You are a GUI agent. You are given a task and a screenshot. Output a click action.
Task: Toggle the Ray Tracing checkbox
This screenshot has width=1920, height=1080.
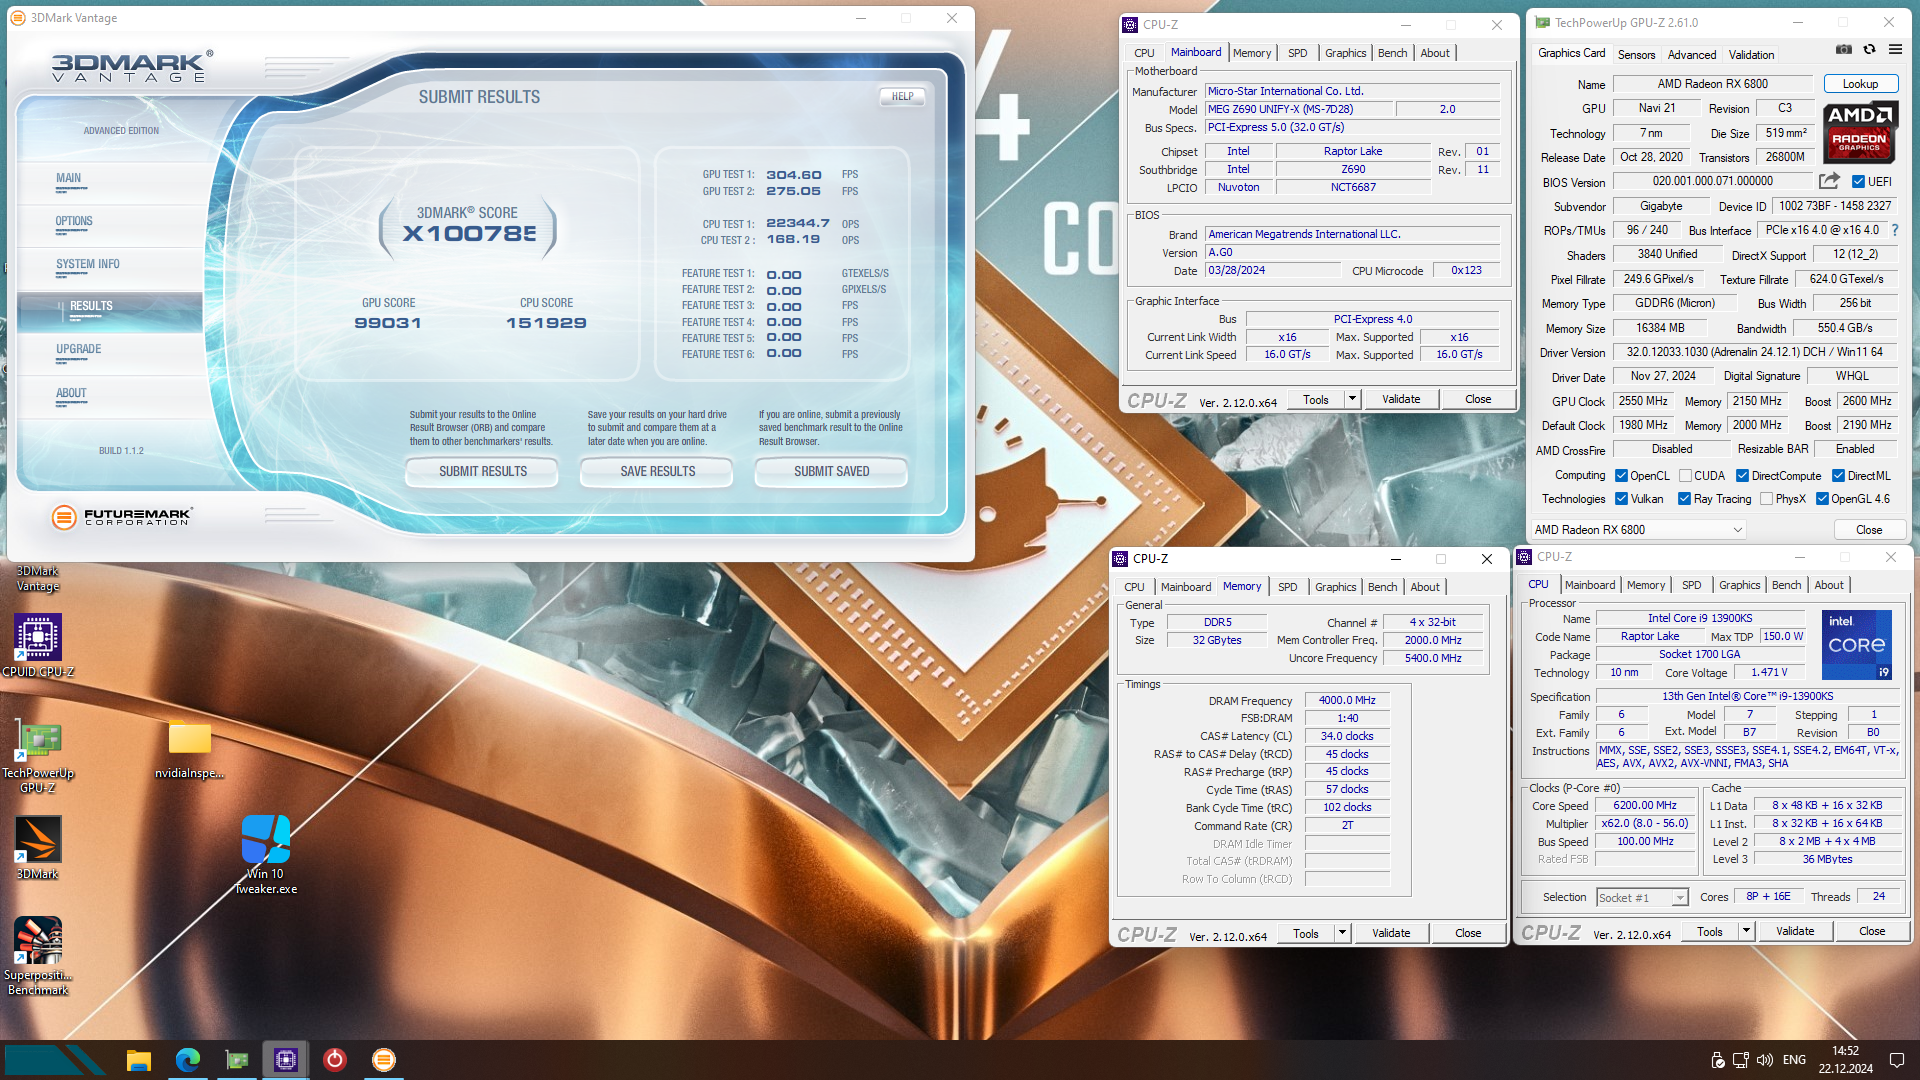(x=1684, y=499)
